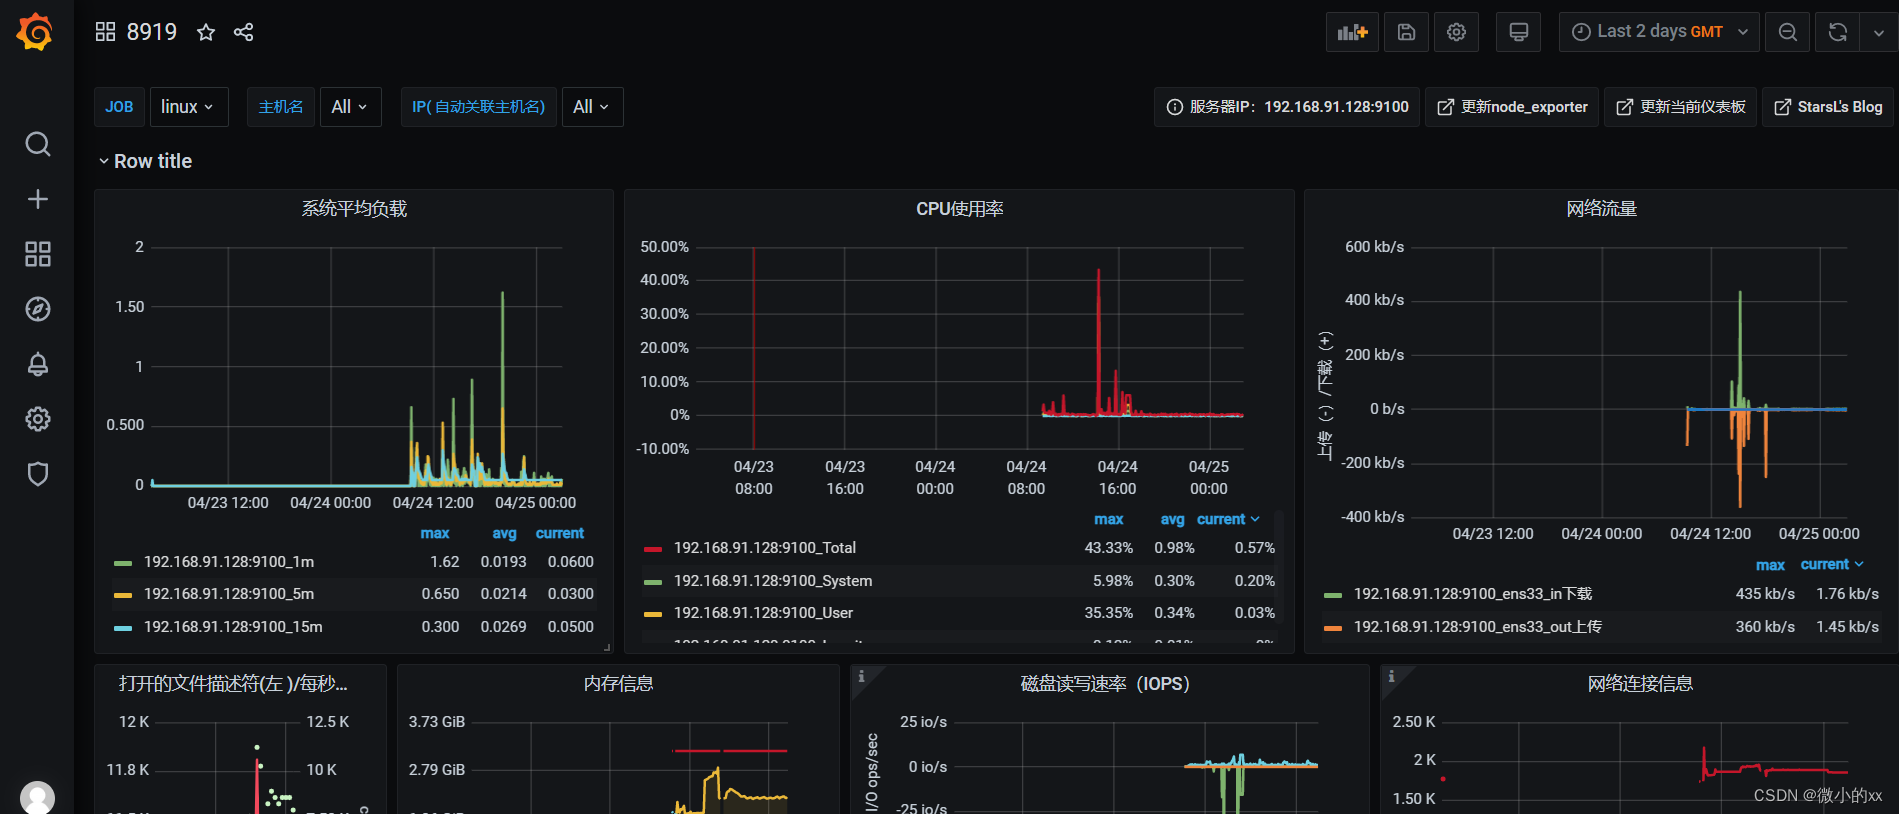Image resolution: width=1899 pixels, height=814 pixels.
Task: Open the Grafana home logo
Action: 35,32
